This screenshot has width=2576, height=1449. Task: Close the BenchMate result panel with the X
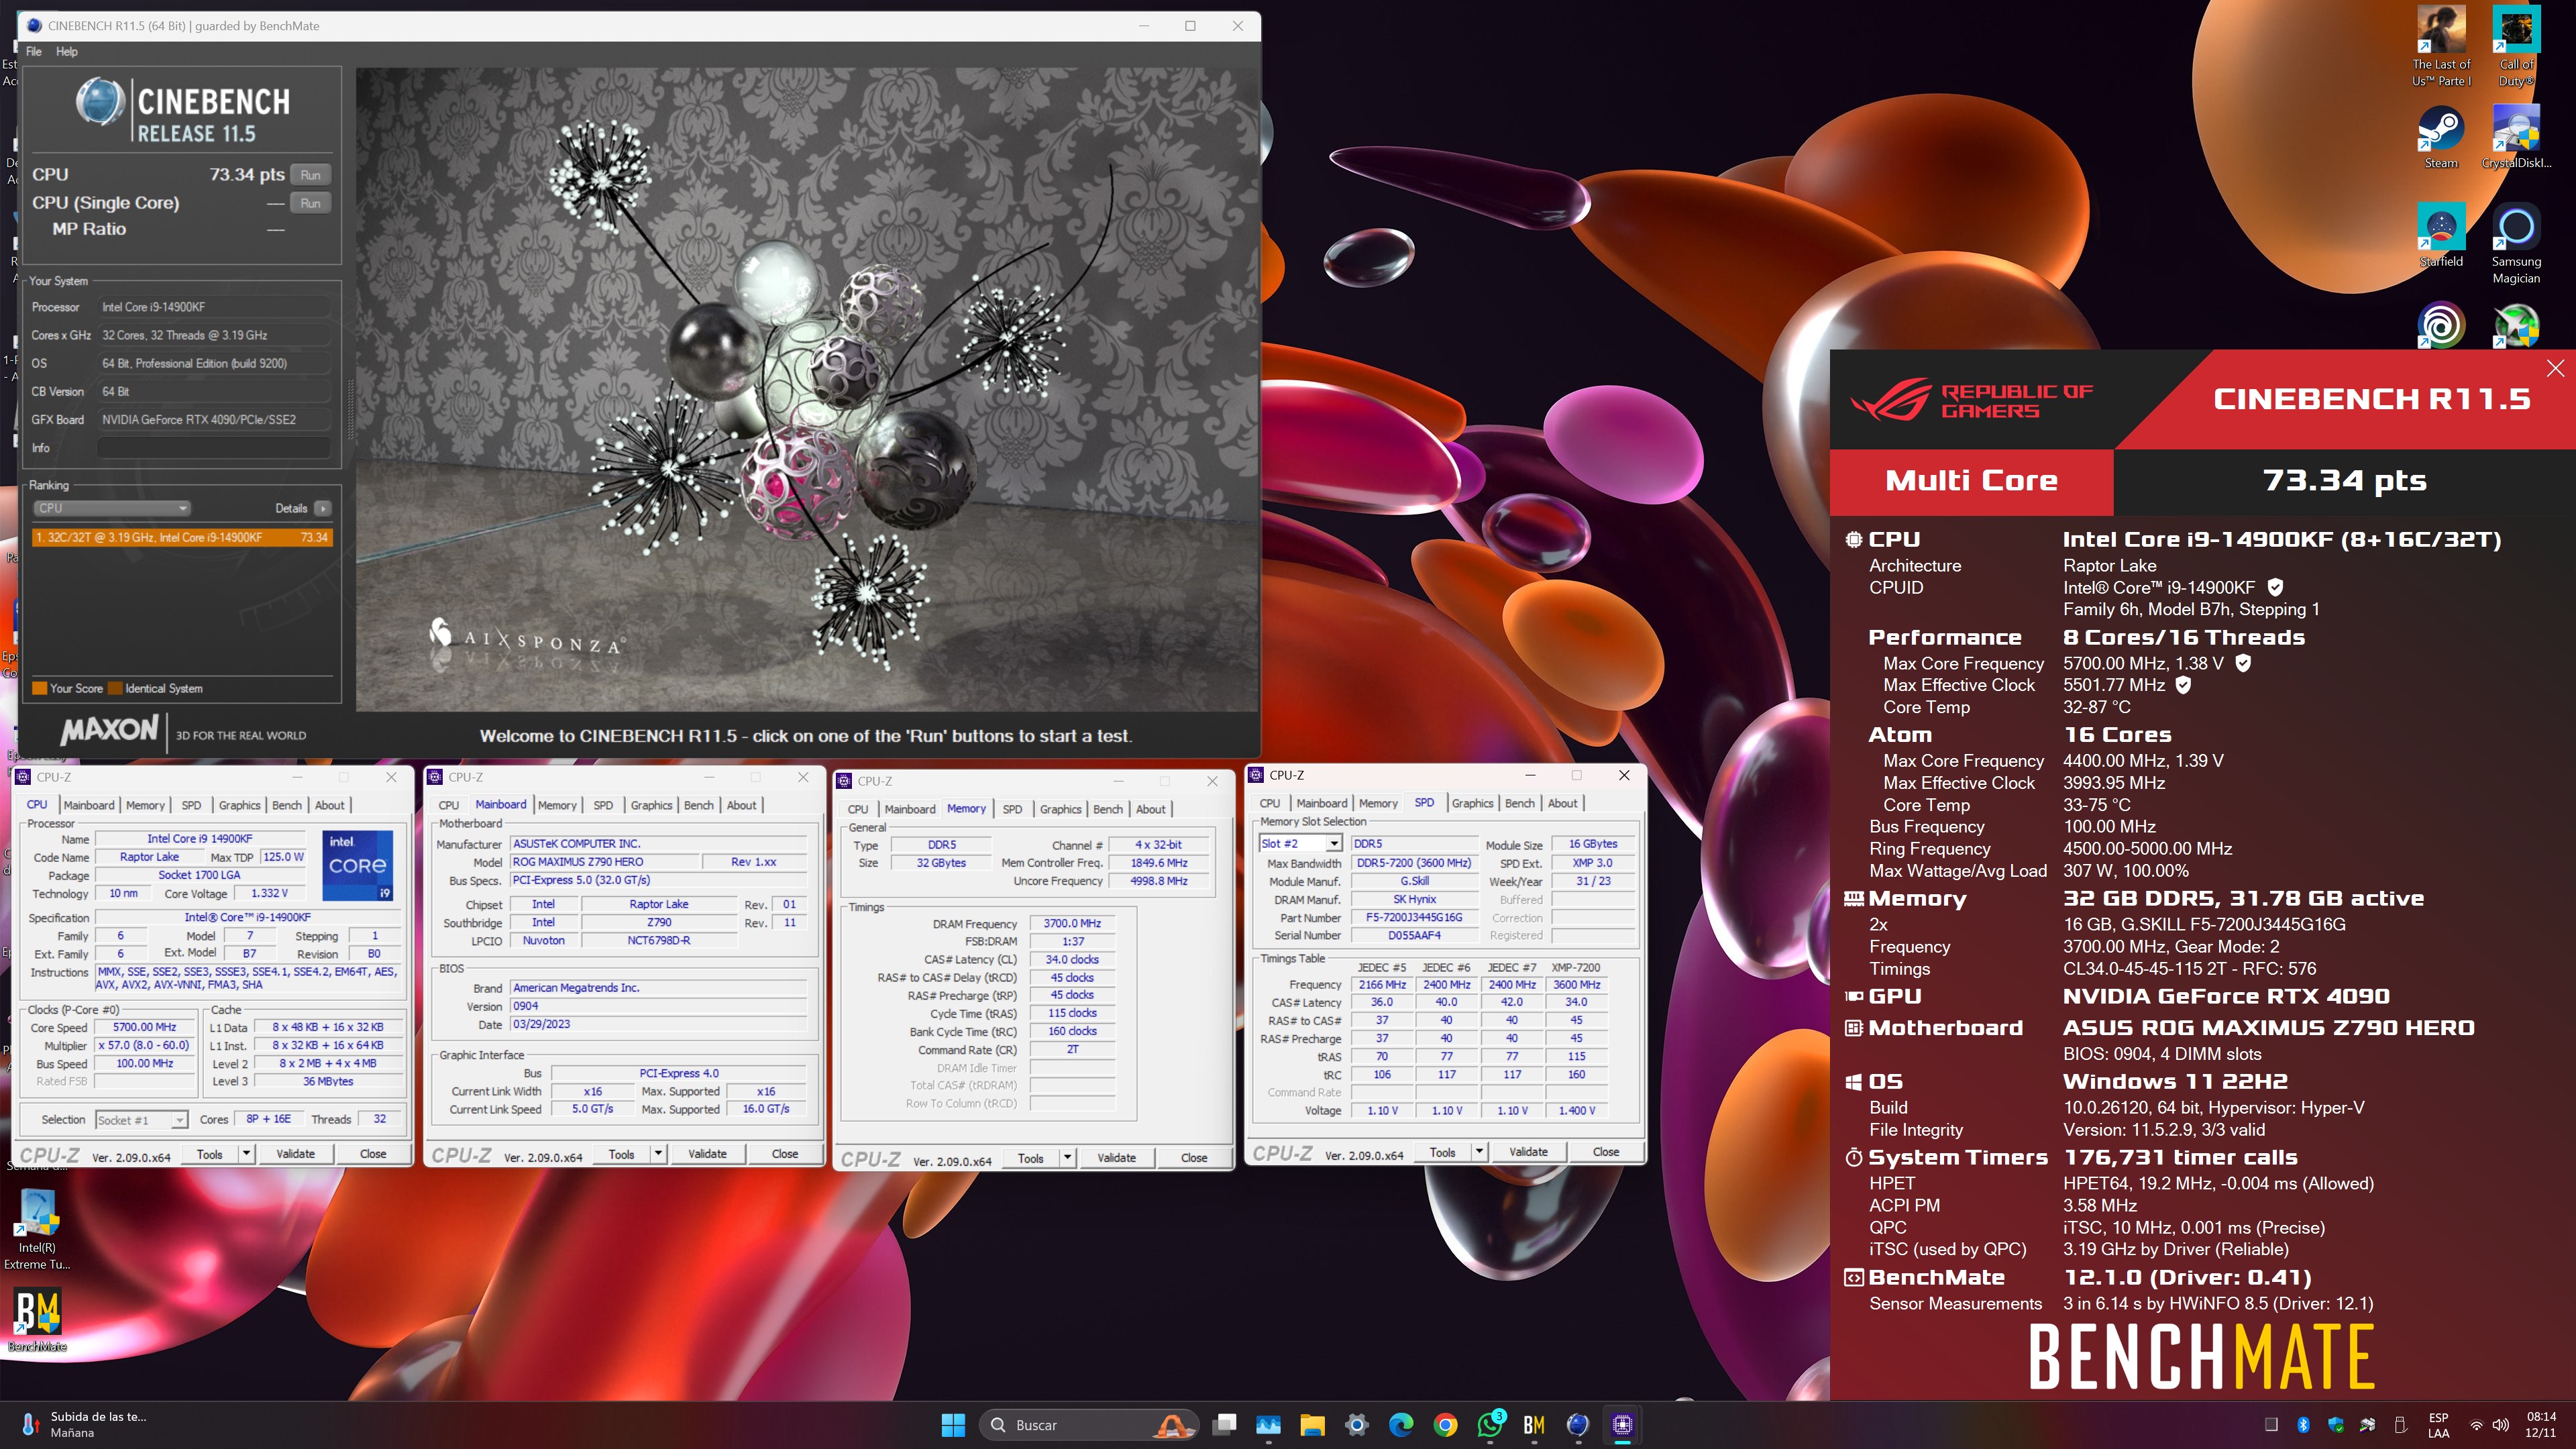point(2555,368)
